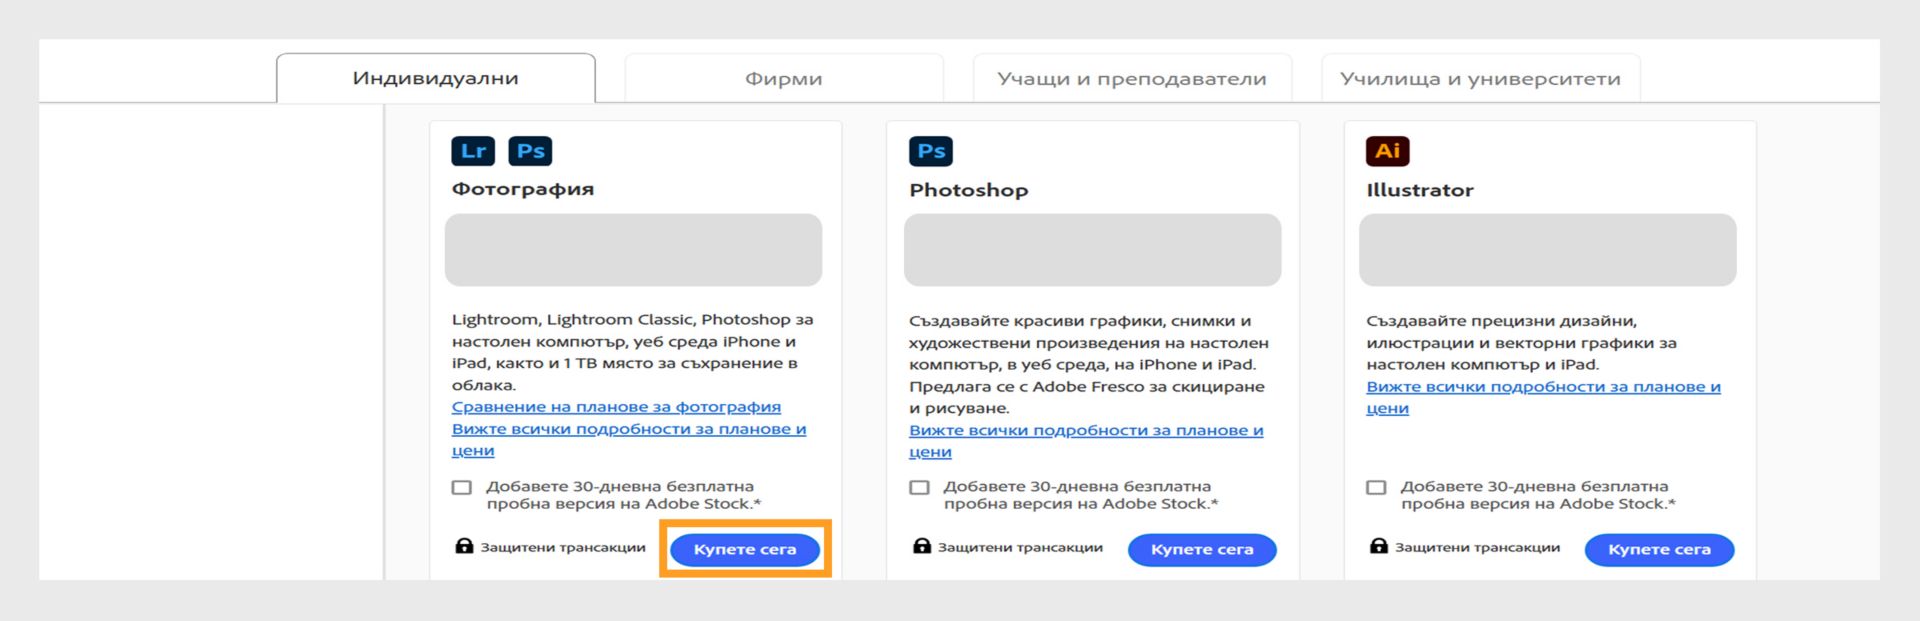Viewport: 1920px width, 621px height.
Task: Click the lock icon in the Фотография card
Action: point(464,546)
